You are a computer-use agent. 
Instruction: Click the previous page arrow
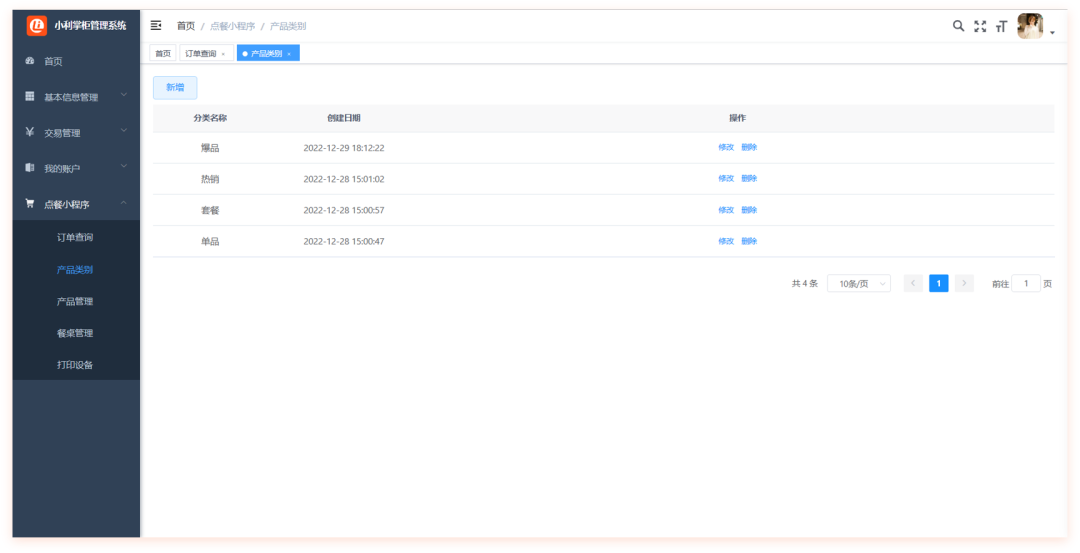pyautogui.click(x=913, y=283)
